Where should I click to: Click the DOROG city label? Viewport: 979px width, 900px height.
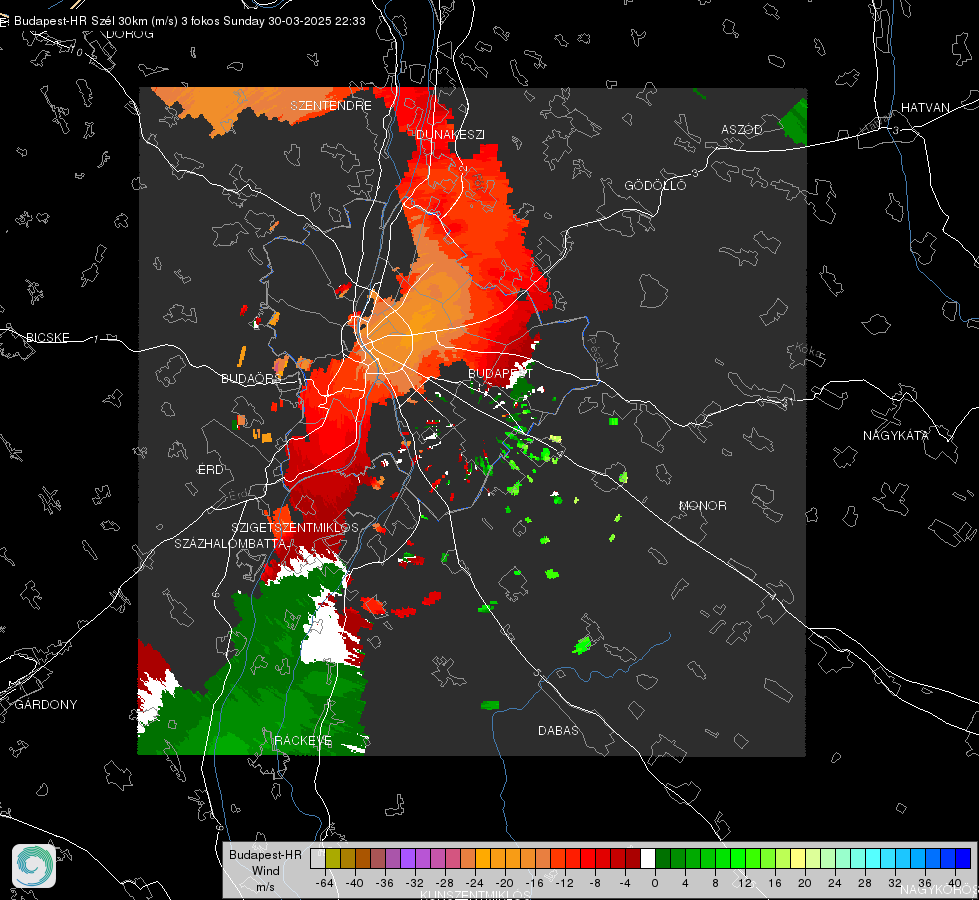point(130,34)
